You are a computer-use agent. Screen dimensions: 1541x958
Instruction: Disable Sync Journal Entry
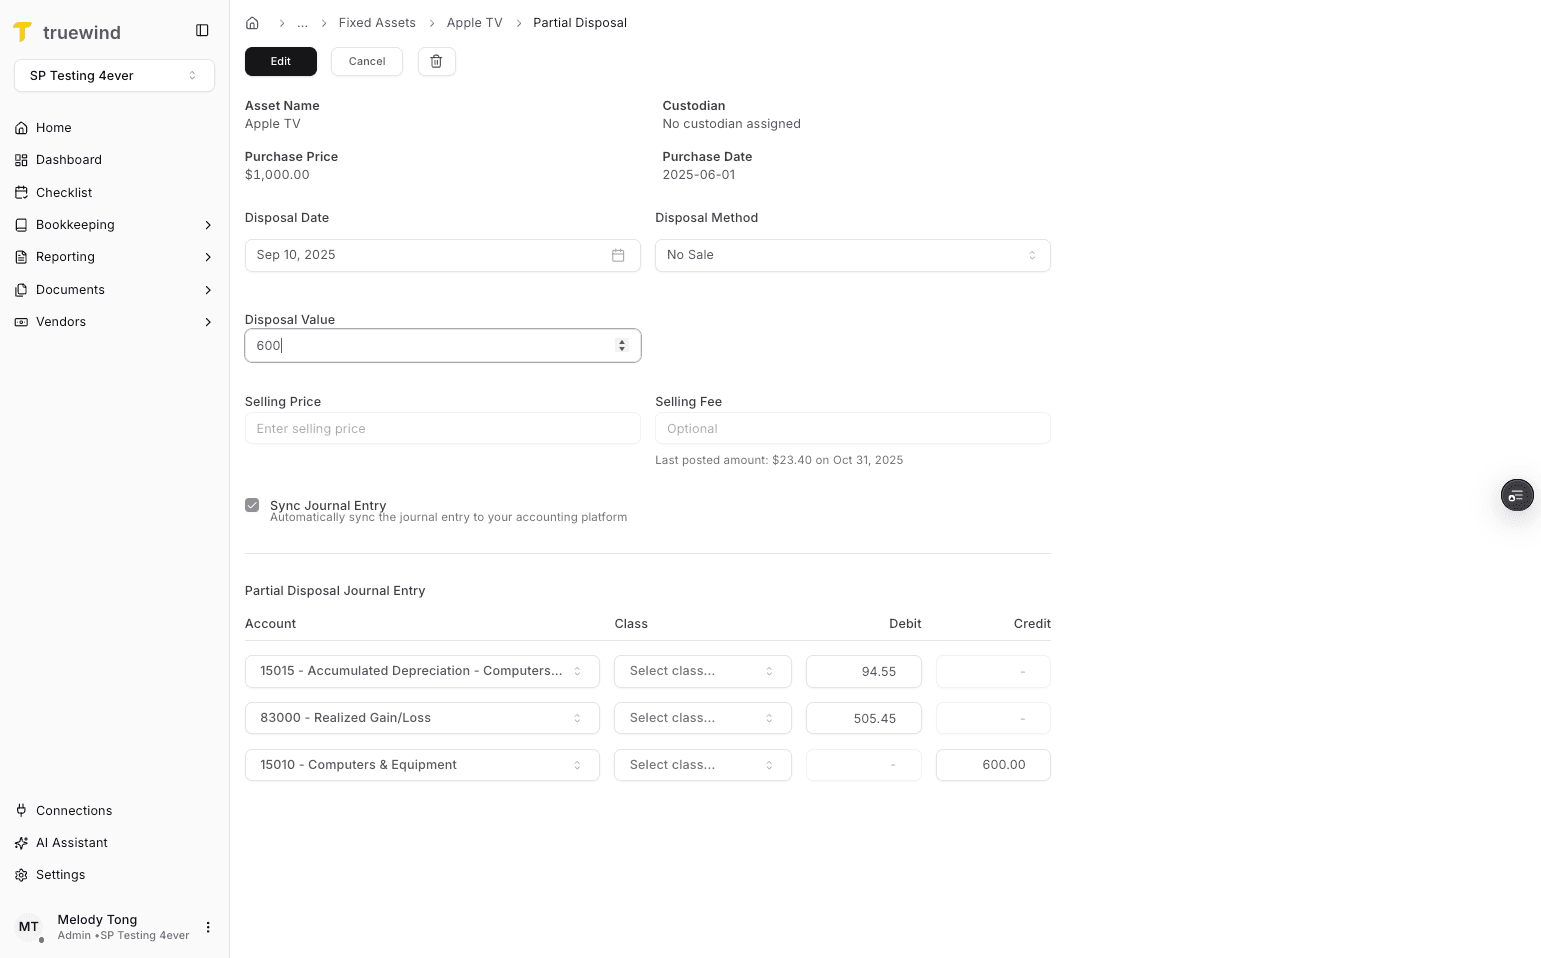(252, 505)
